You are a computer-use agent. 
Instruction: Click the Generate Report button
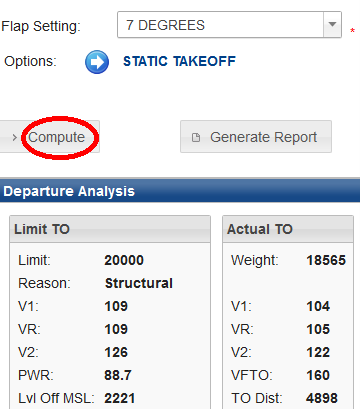pos(256,137)
